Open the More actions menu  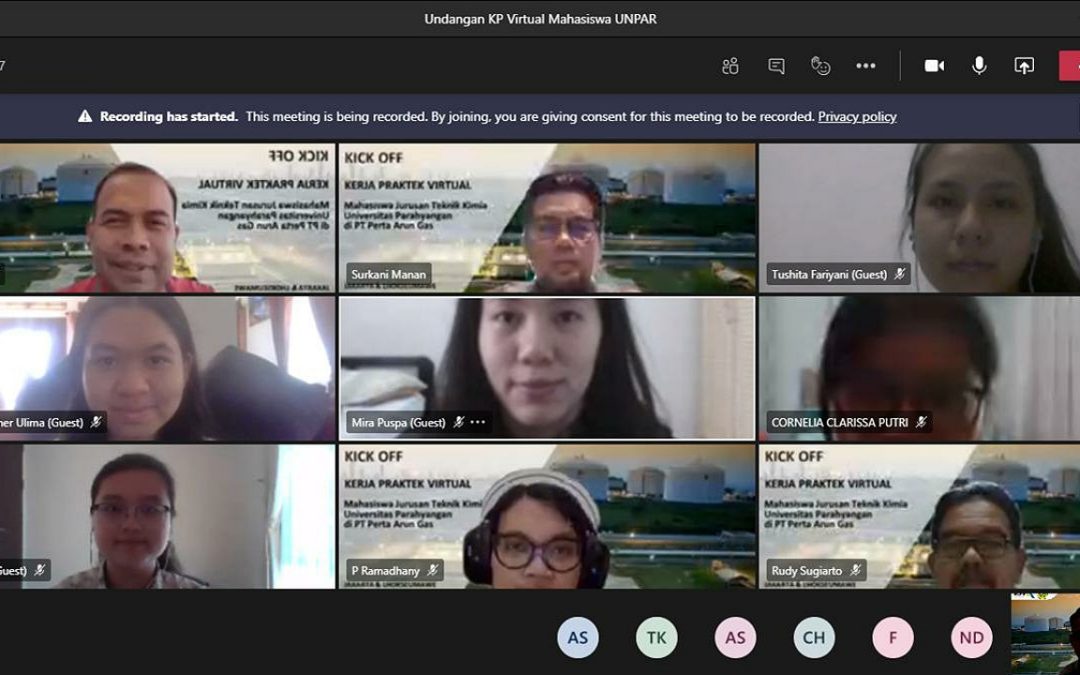(866, 64)
